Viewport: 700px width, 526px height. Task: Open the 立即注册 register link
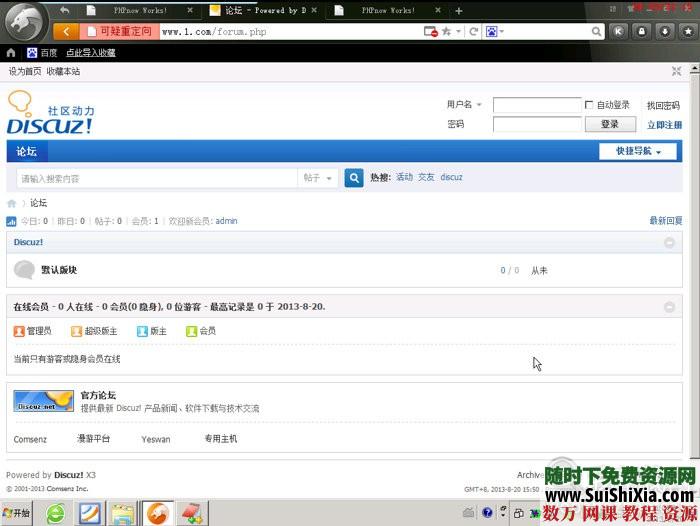[x=664, y=125]
